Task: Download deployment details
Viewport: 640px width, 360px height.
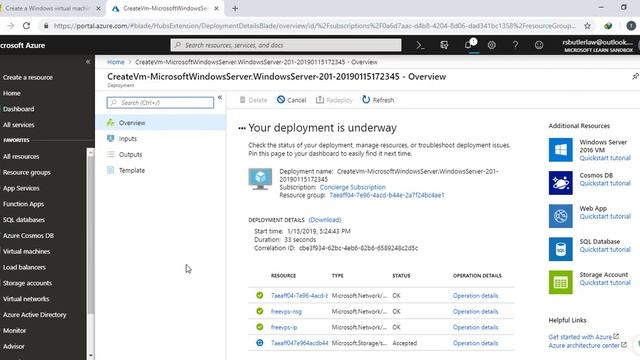Action: (x=325, y=220)
